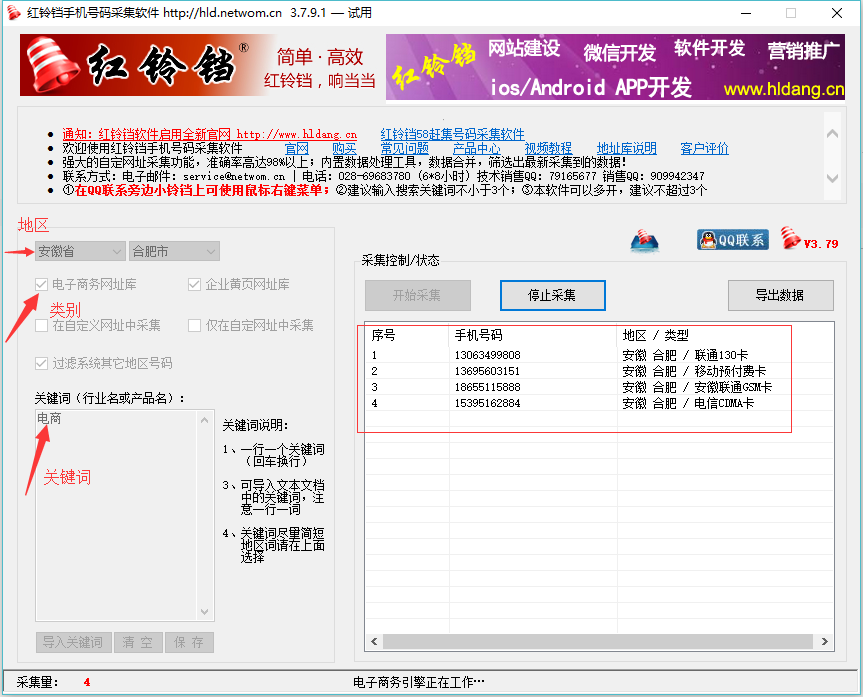This screenshot has height=697, width=863.
Task: Click the V3.79 version bell icon
Action: (x=791, y=238)
